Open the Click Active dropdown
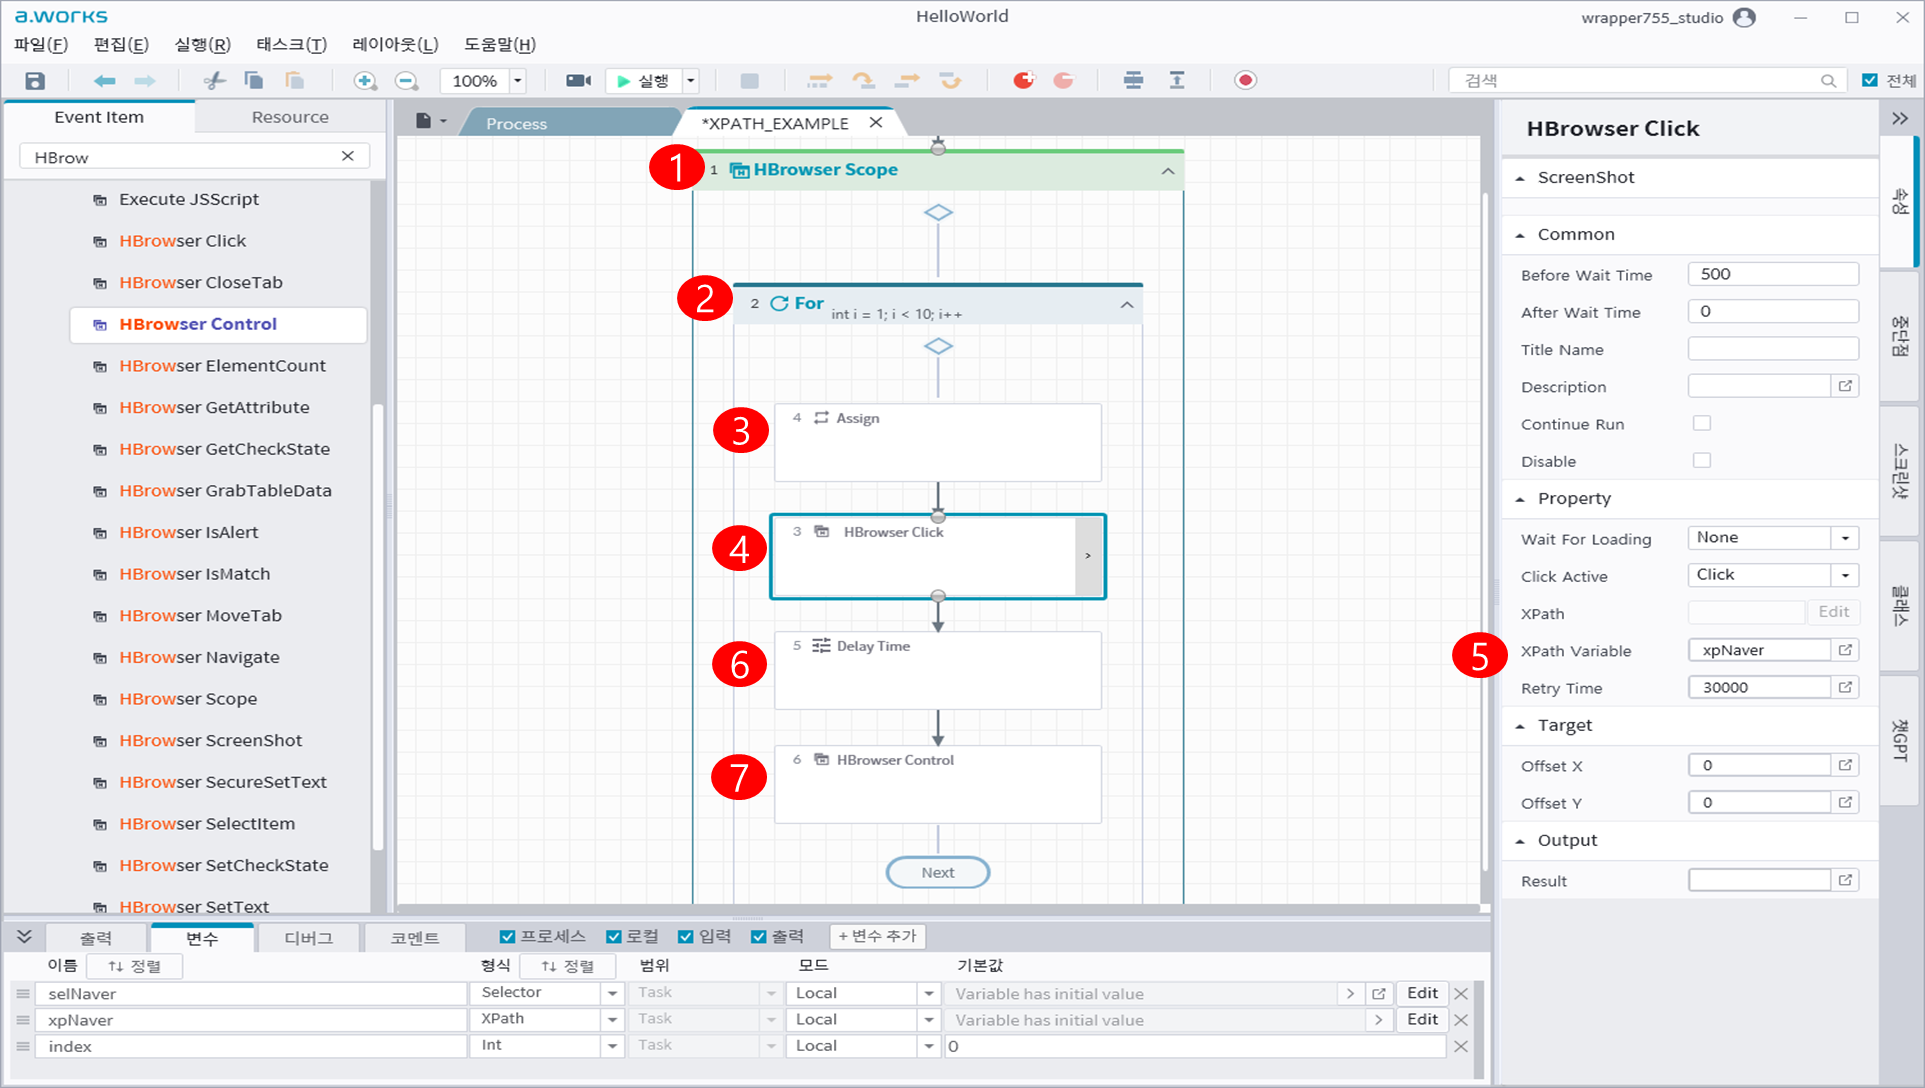 click(x=1845, y=575)
